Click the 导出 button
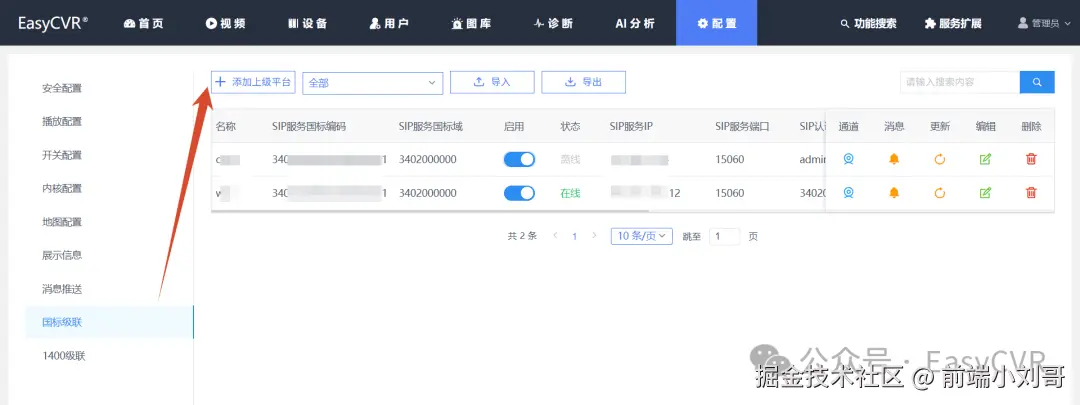The image size is (1080, 405). [583, 82]
